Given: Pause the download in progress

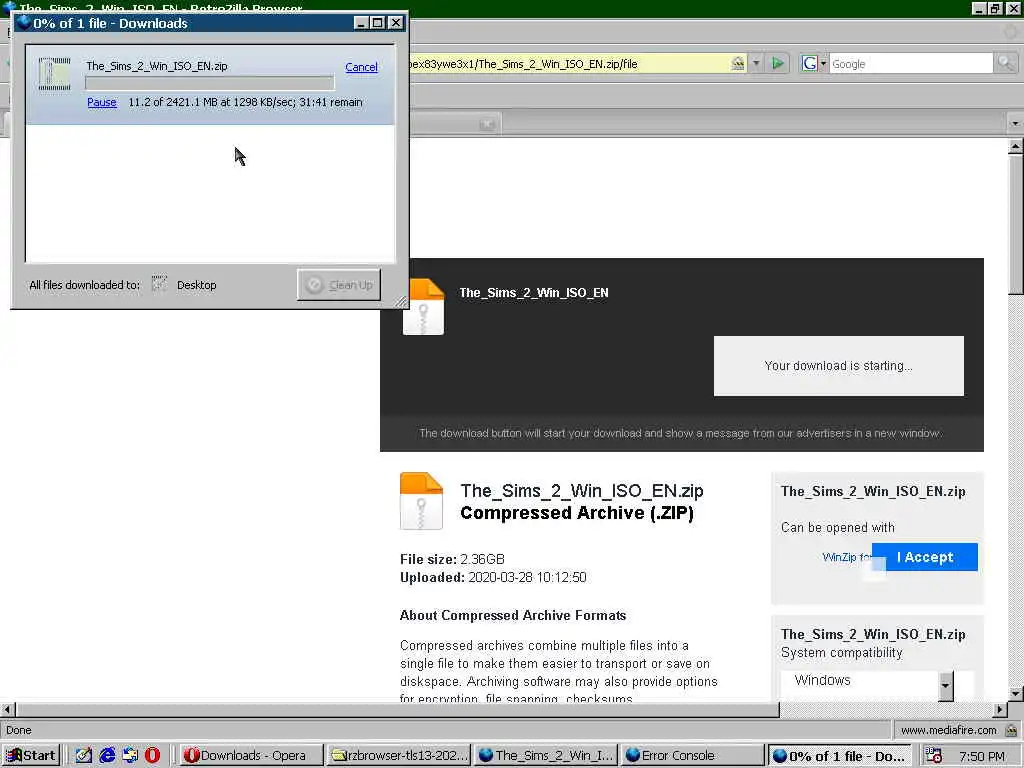Looking at the screenshot, I should click(x=102, y=102).
